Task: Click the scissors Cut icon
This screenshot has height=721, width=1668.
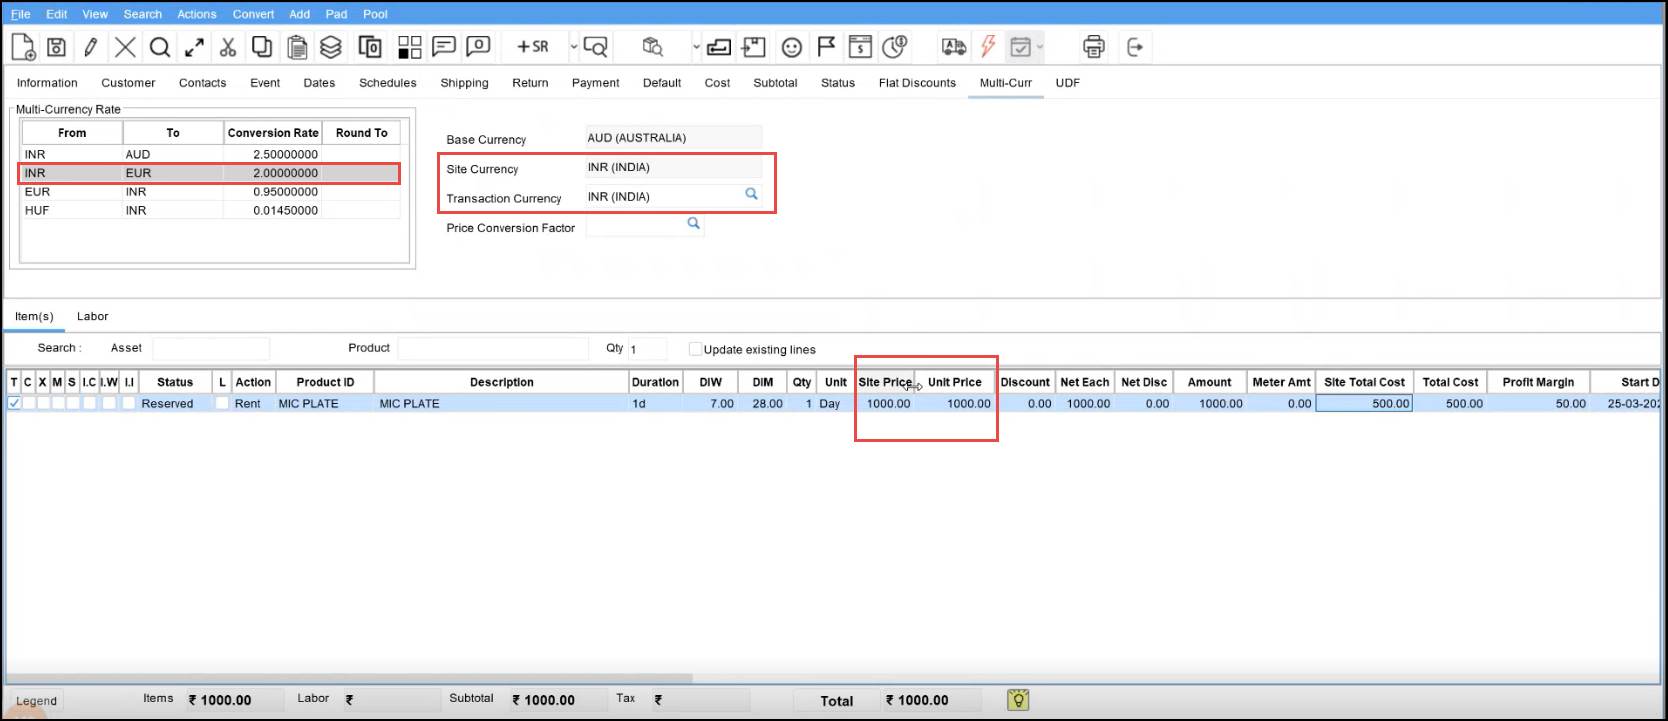Action: coord(228,47)
